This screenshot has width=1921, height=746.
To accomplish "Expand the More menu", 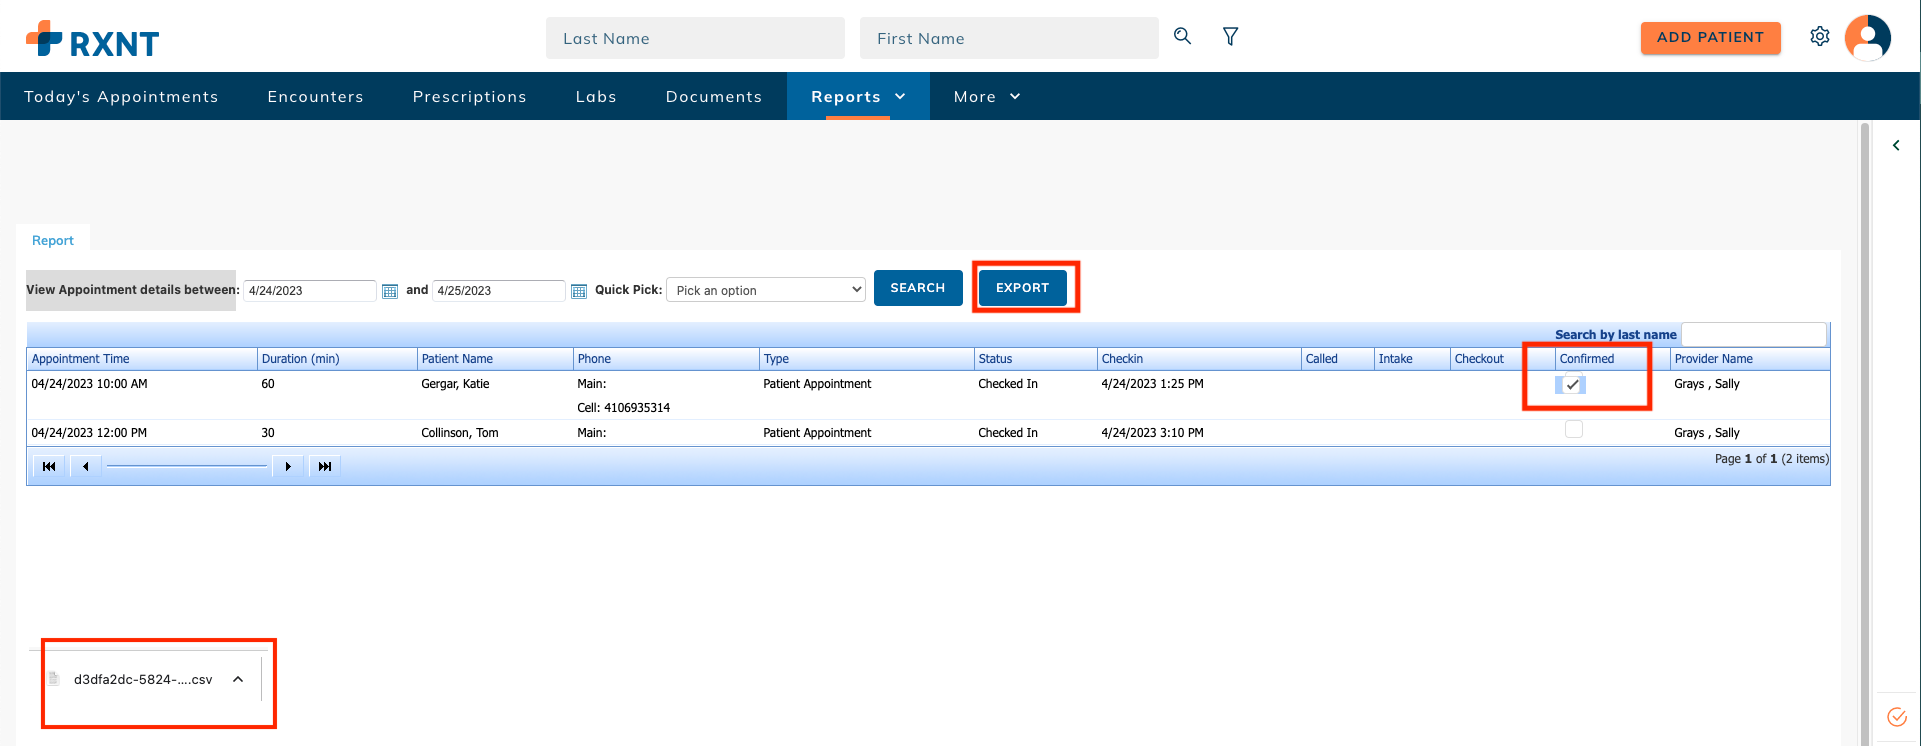I will pos(987,96).
